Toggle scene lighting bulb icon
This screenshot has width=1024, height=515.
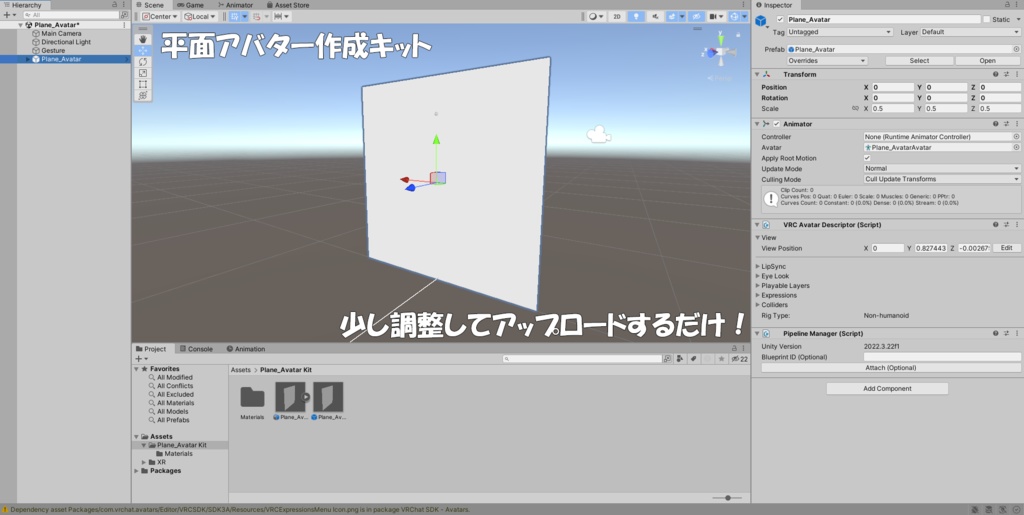(636, 16)
